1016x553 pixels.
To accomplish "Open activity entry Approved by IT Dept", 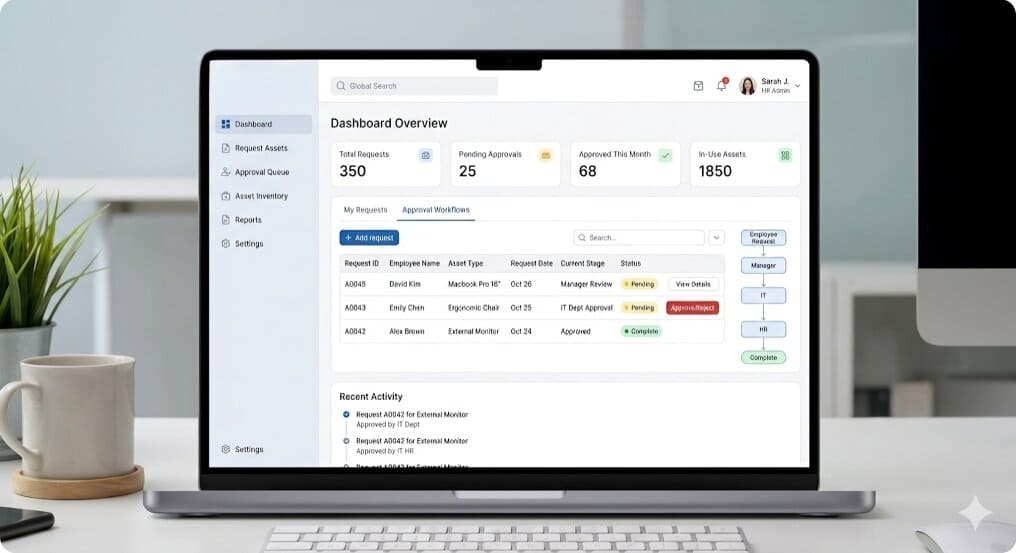I will coord(388,425).
